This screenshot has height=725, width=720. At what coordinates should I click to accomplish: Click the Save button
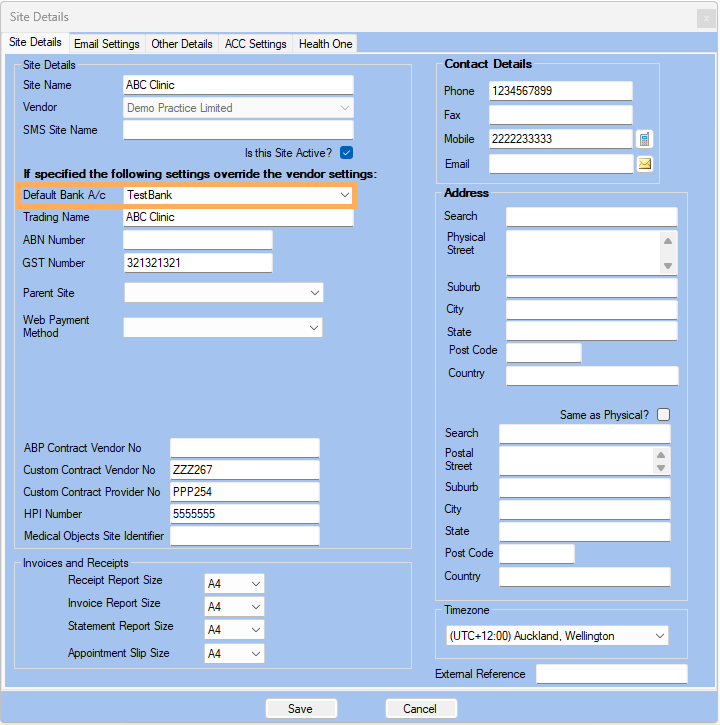click(x=301, y=708)
